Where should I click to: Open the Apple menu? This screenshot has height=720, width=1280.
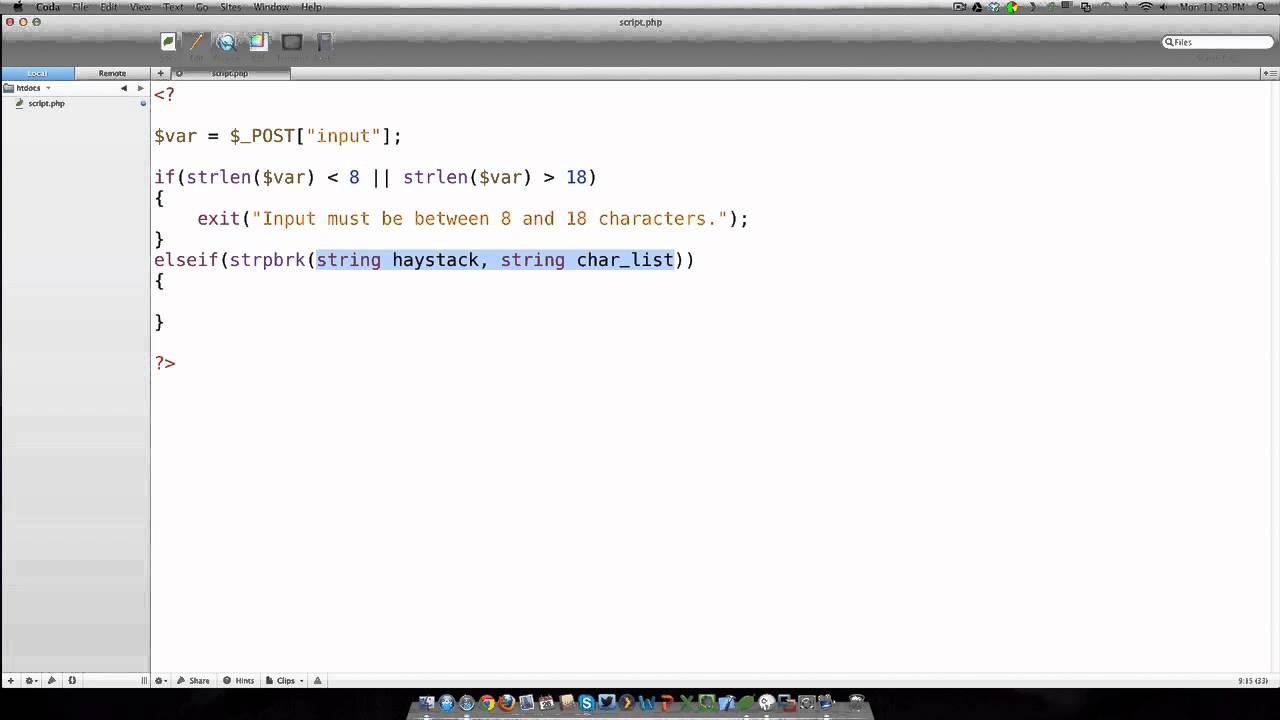17,7
